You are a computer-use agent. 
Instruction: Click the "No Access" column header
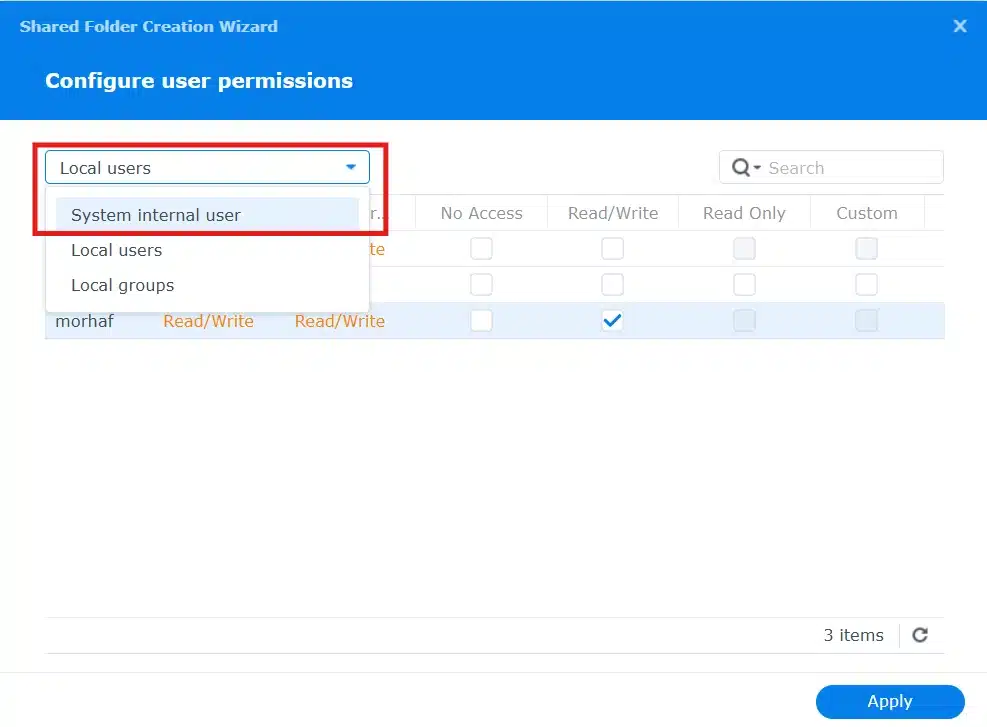click(481, 212)
